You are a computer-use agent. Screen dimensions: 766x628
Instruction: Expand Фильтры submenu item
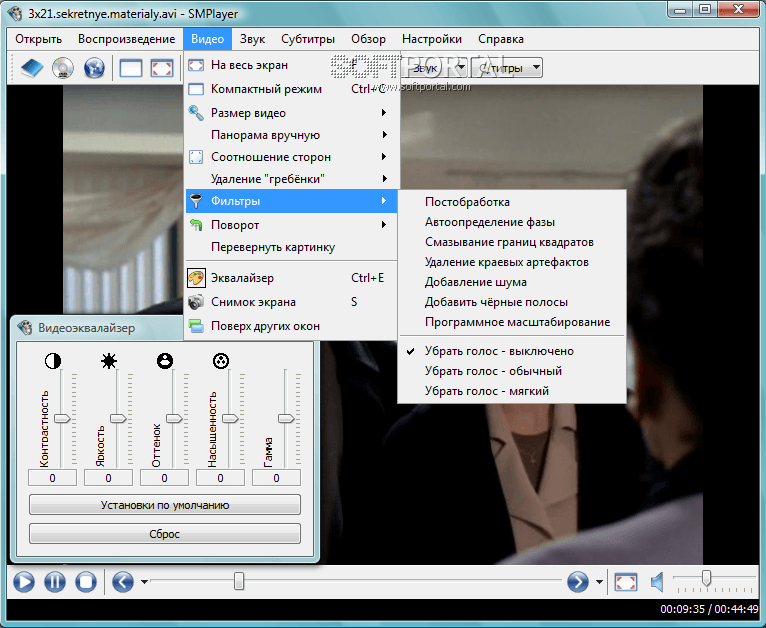pos(291,201)
